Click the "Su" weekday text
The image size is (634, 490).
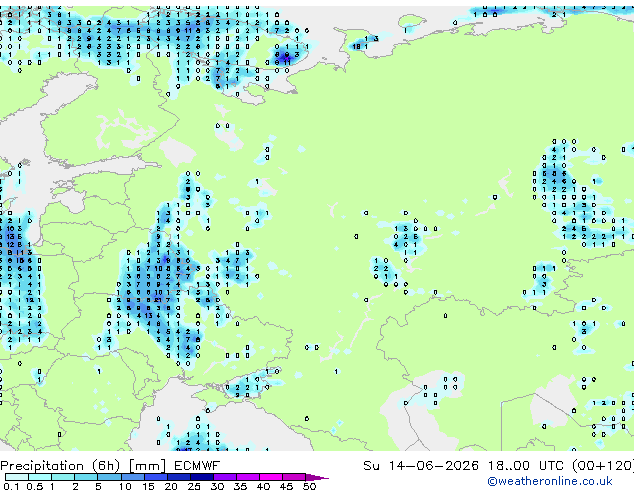point(371,466)
